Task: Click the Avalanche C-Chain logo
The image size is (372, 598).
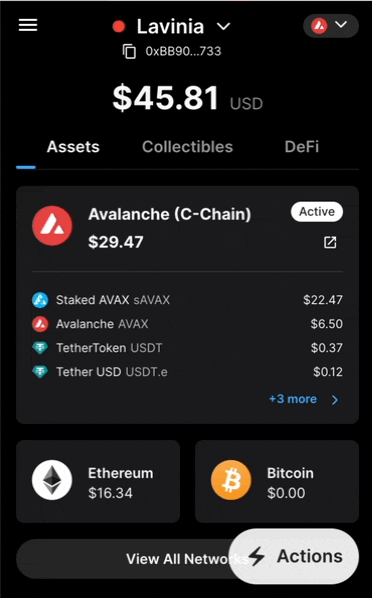Action: [x=52, y=226]
